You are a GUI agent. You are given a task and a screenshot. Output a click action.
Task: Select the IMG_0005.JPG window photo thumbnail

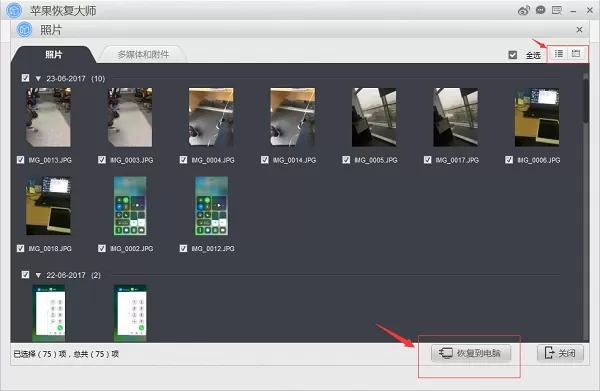click(374, 117)
